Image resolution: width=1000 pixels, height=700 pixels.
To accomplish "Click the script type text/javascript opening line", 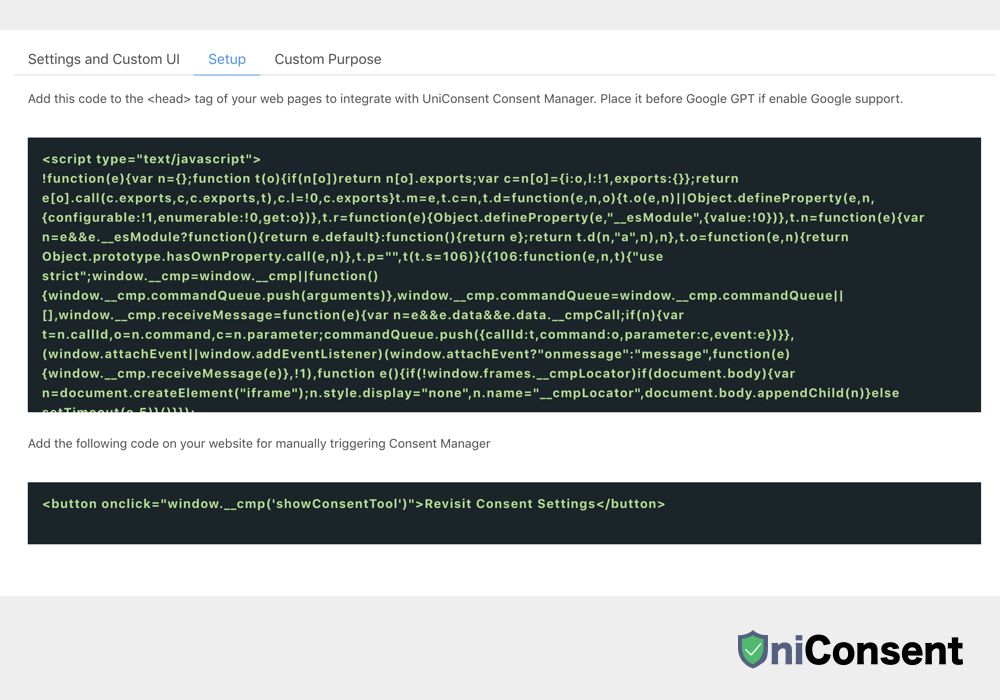I will 151,159.
